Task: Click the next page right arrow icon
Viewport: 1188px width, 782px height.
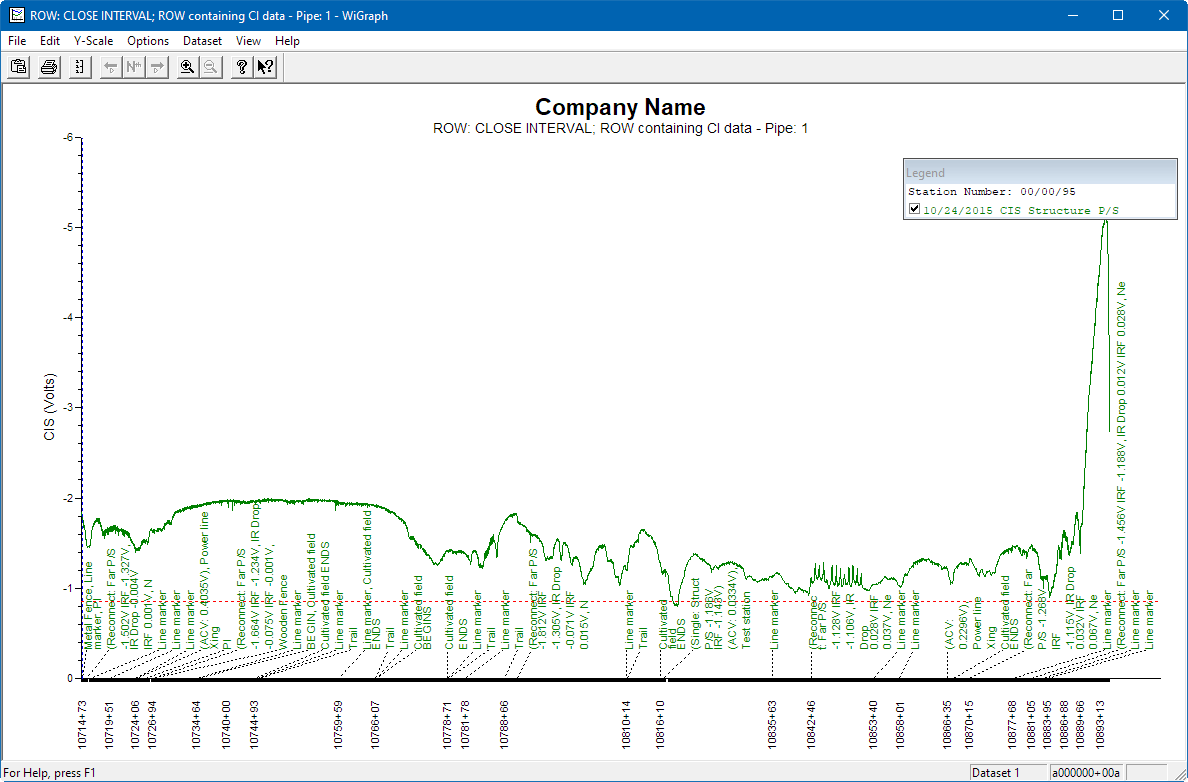Action: (158, 67)
